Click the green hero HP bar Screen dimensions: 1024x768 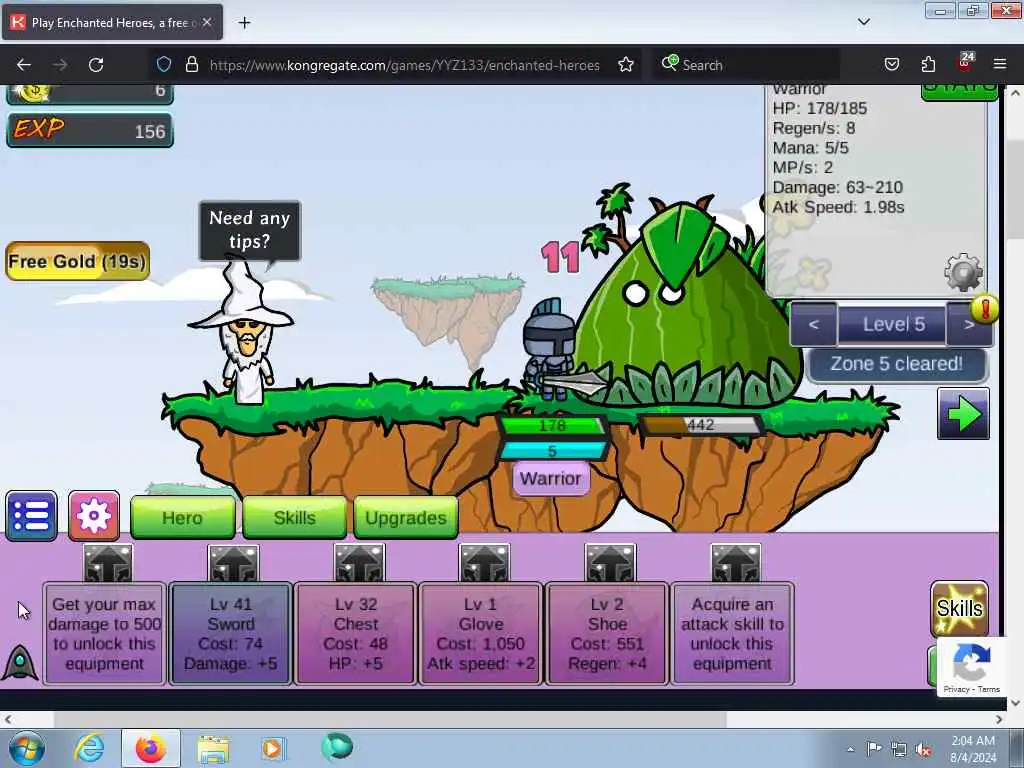point(552,426)
